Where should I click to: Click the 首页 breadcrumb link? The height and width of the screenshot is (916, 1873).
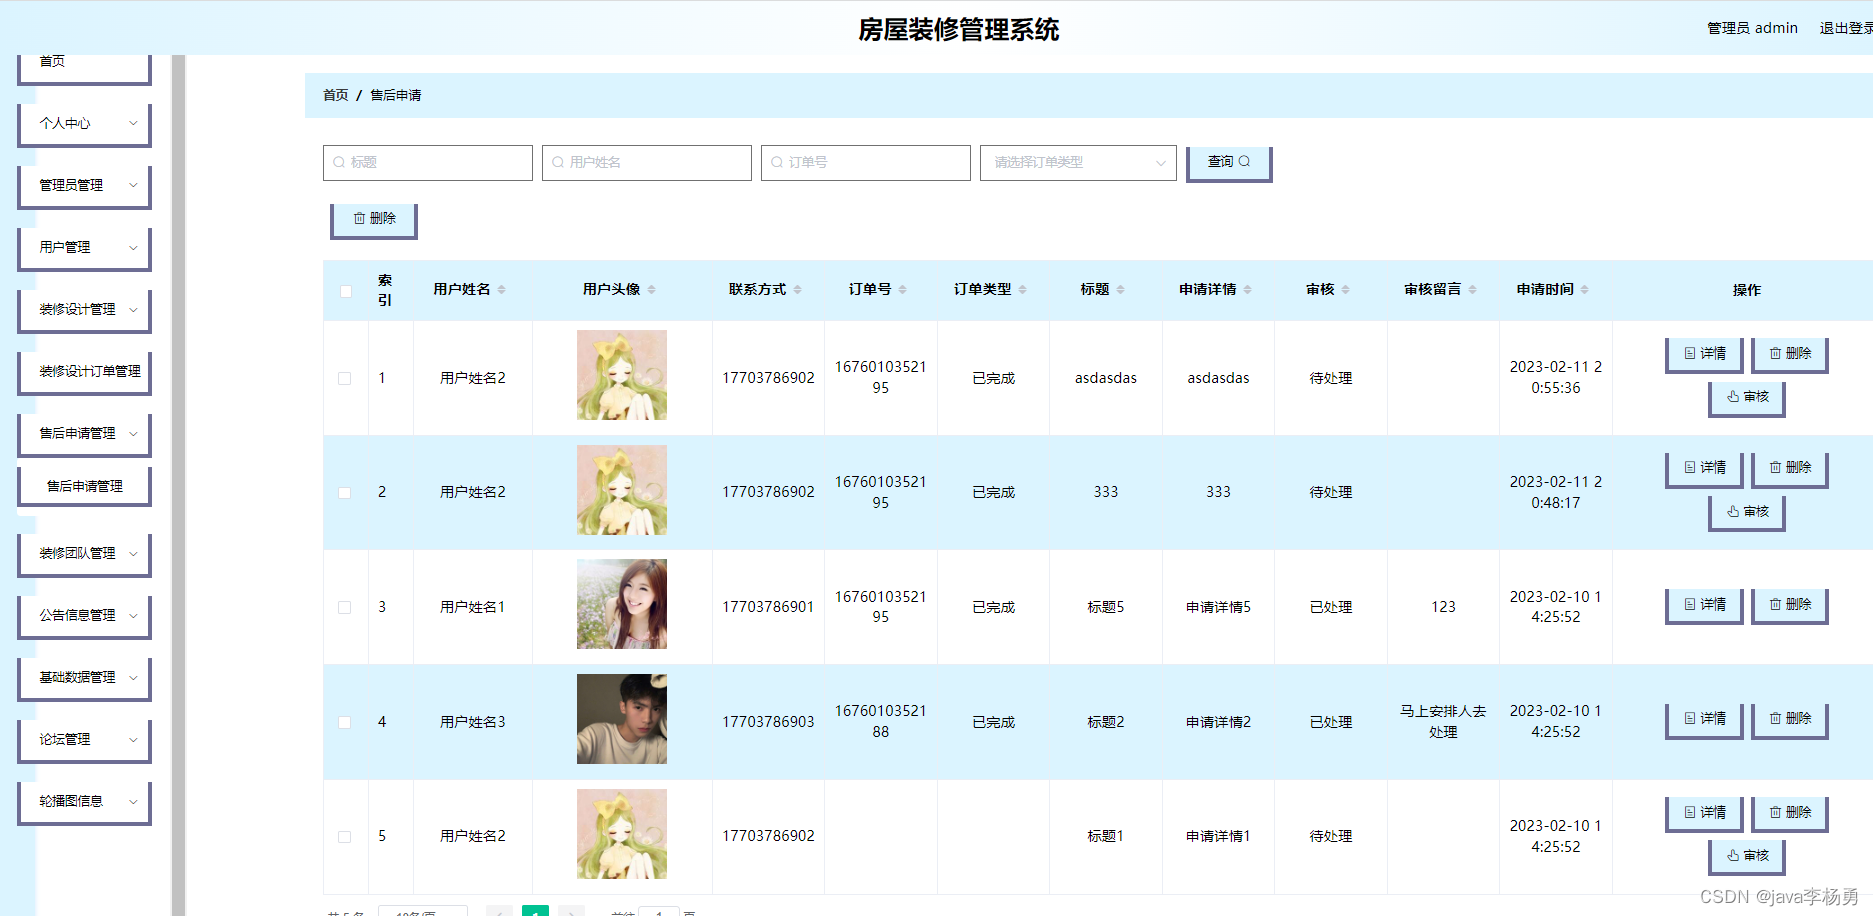tap(335, 96)
